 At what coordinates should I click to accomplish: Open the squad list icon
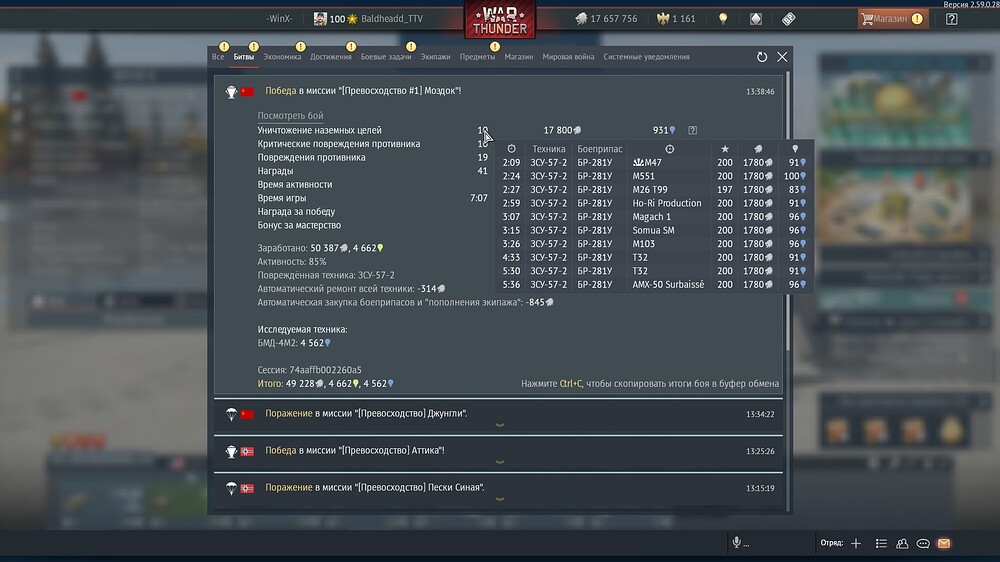[x=881, y=544]
